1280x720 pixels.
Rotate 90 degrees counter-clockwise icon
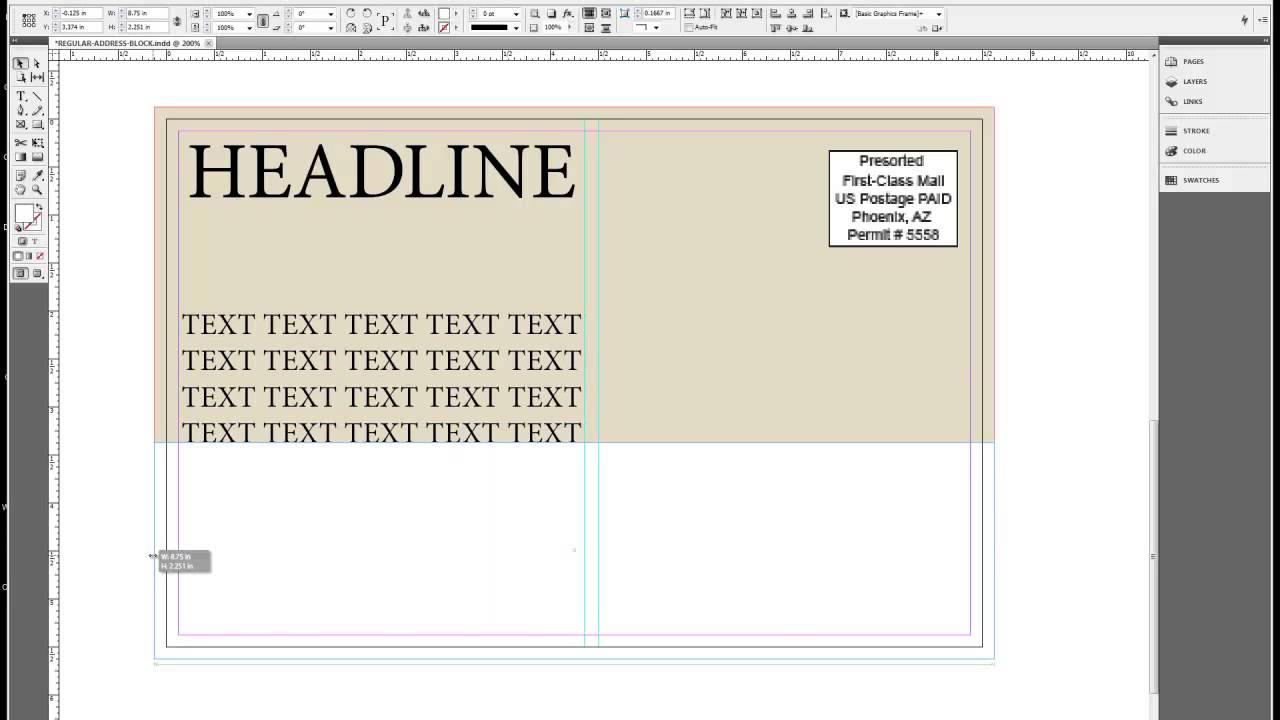click(367, 13)
